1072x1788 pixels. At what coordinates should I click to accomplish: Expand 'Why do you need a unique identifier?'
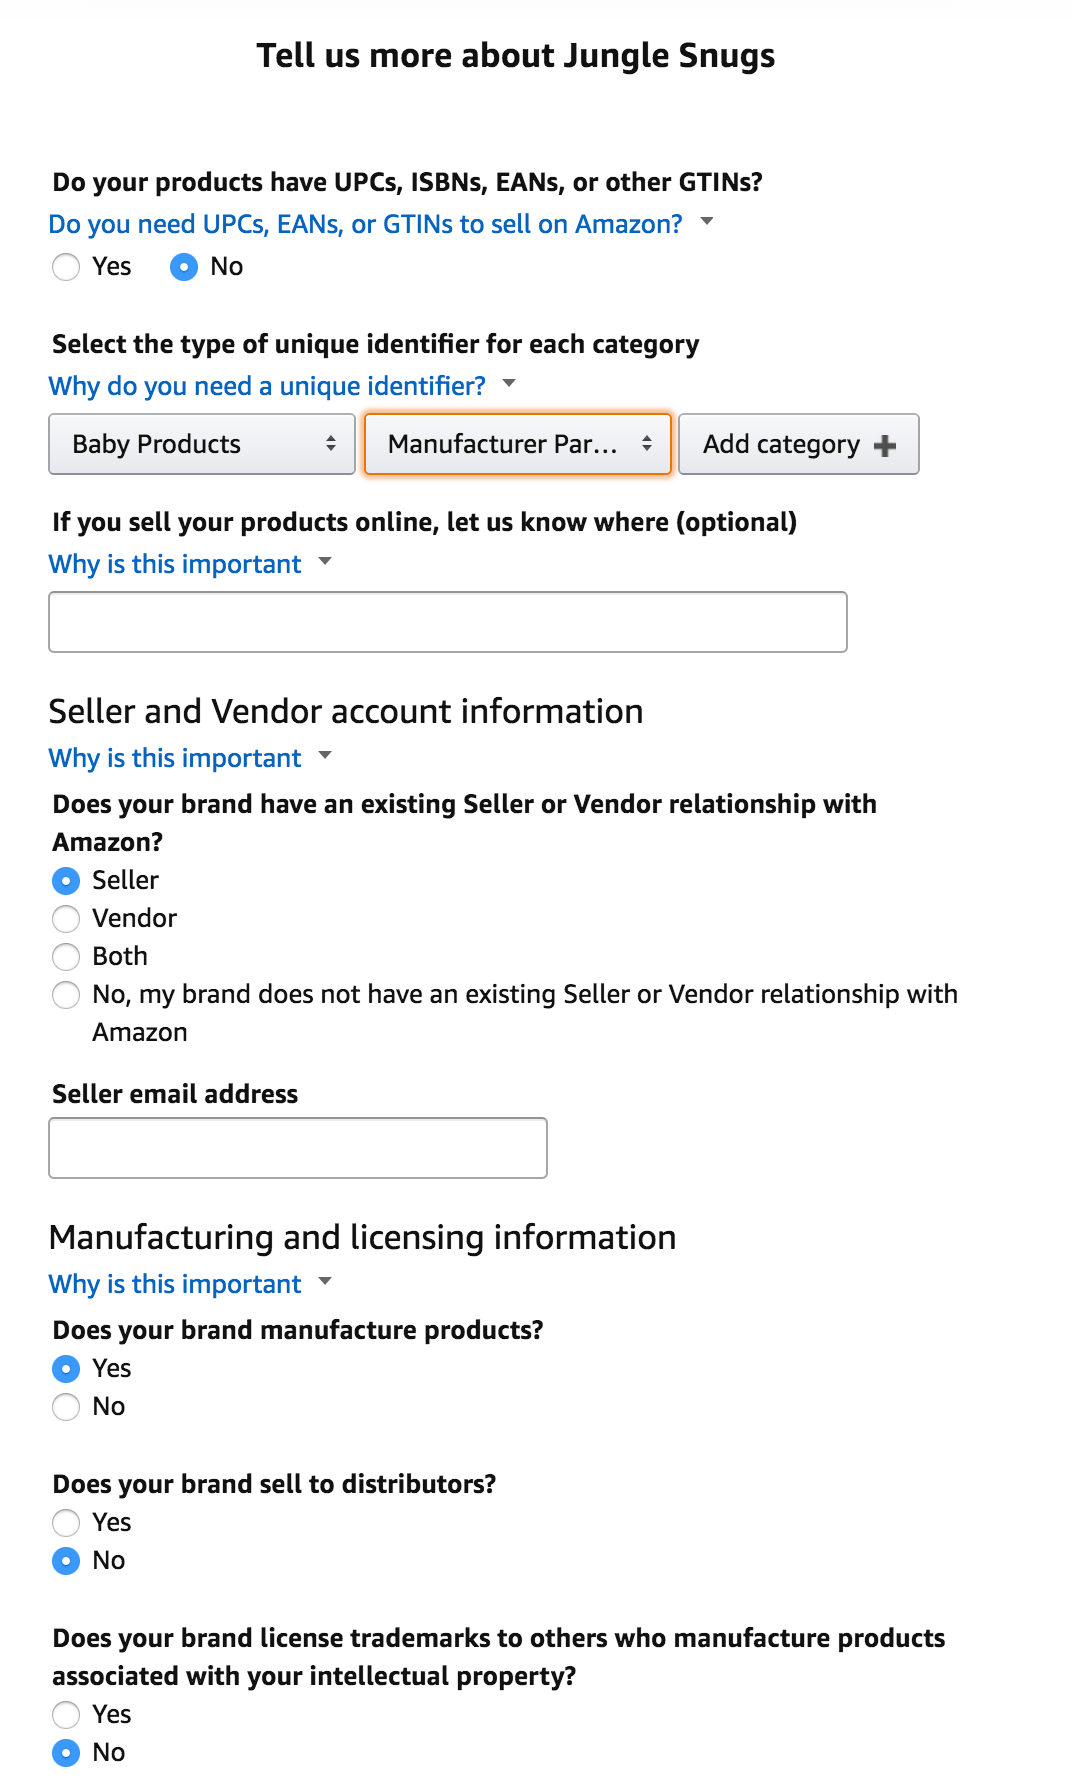(268, 386)
